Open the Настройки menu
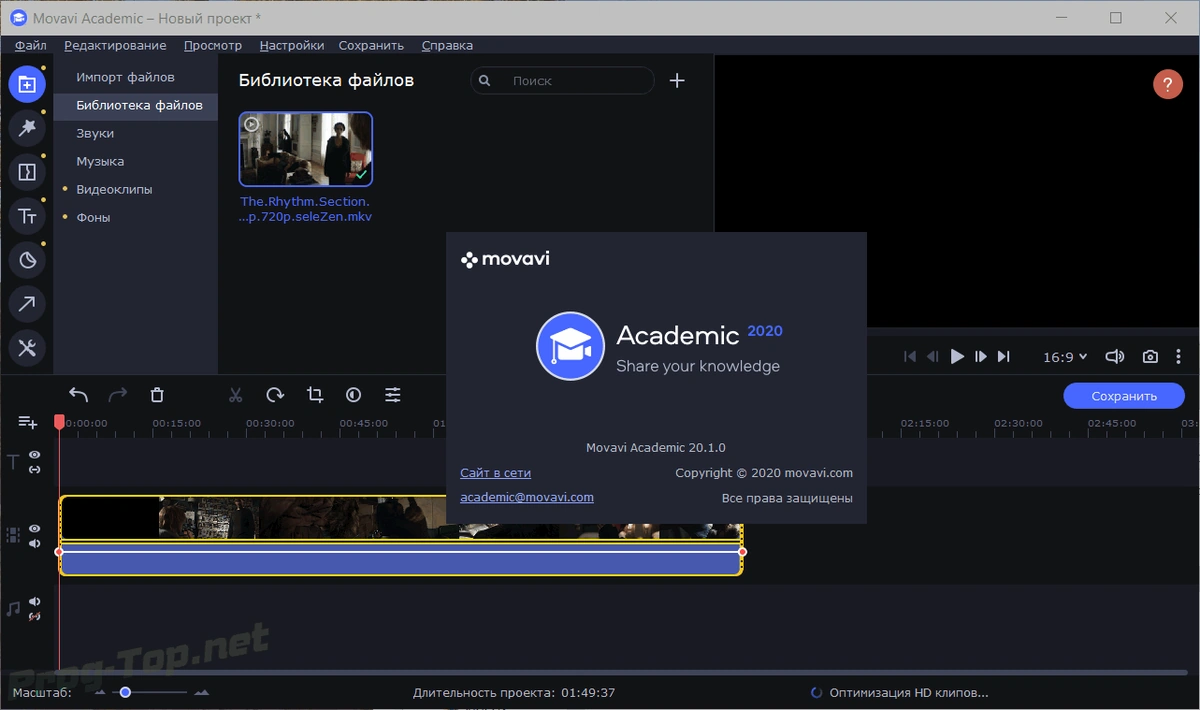The height and width of the screenshot is (710, 1200). tap(292, 45)
